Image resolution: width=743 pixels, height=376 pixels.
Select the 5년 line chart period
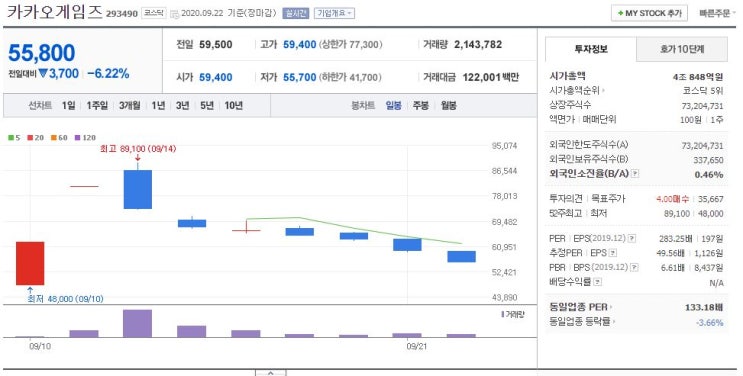tap(207, 106)
